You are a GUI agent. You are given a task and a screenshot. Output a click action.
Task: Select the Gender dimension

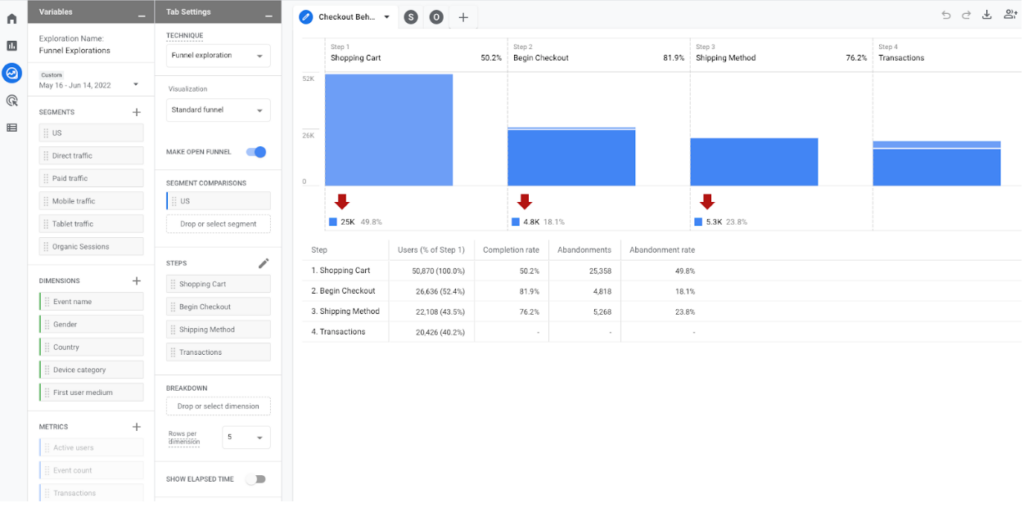pyautogui.click(x=91, y=324)
